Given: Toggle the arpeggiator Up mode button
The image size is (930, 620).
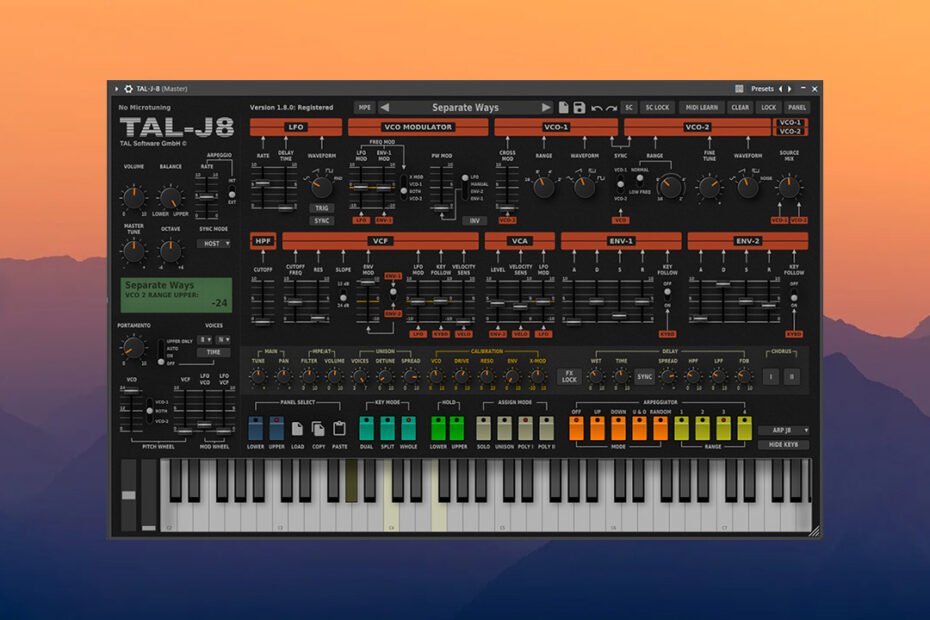Looking at the screenshot, I should 598,427.
